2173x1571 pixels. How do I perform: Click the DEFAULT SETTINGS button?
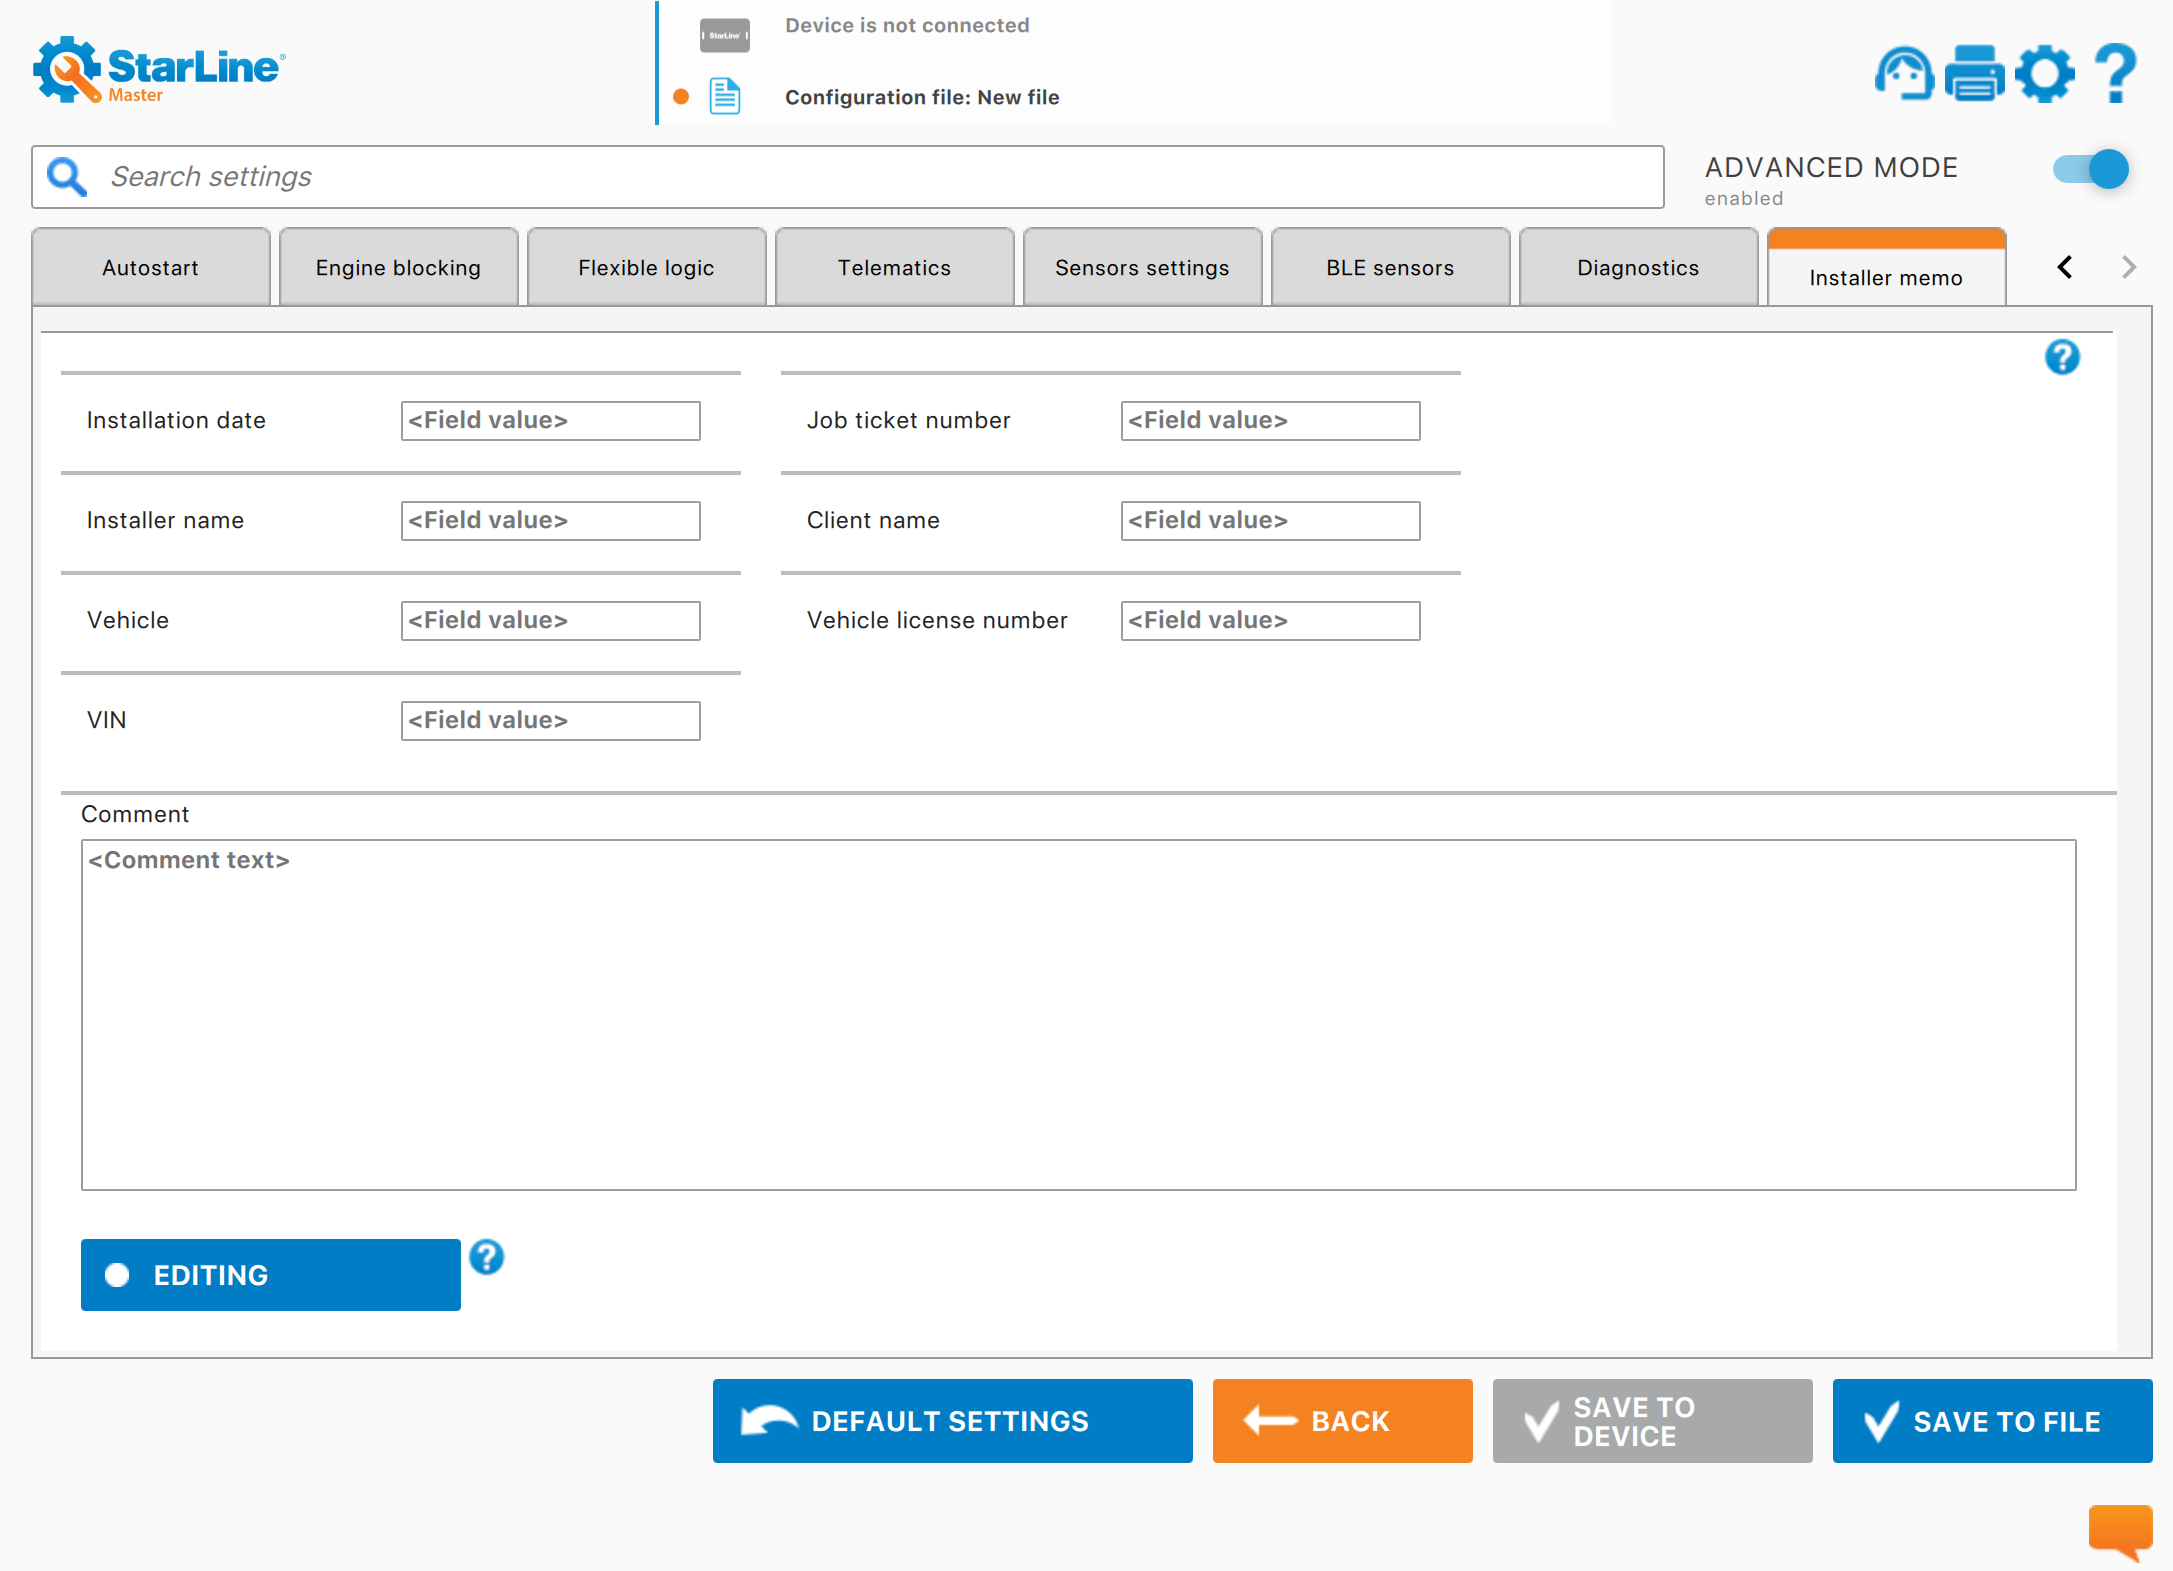pos(953,1421)
